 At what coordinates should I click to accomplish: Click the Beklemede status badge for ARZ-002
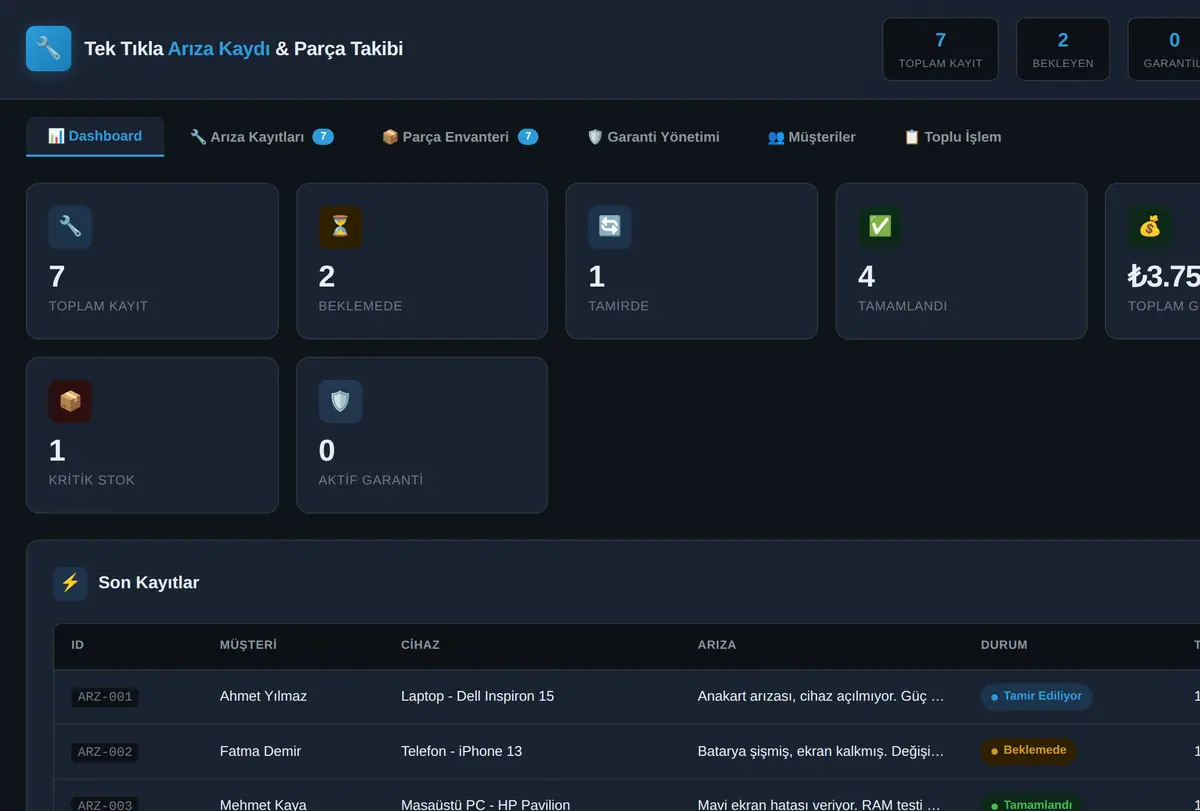(1028, 750)
